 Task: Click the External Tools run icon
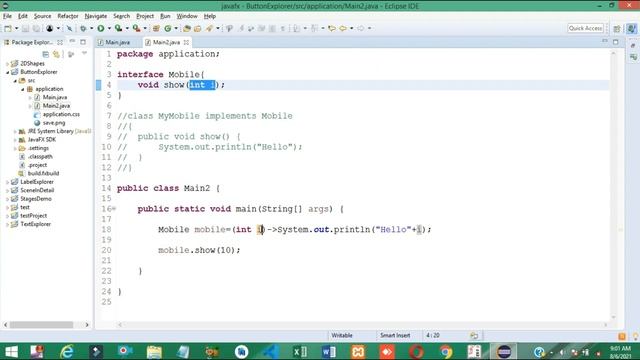coord(136,28)
